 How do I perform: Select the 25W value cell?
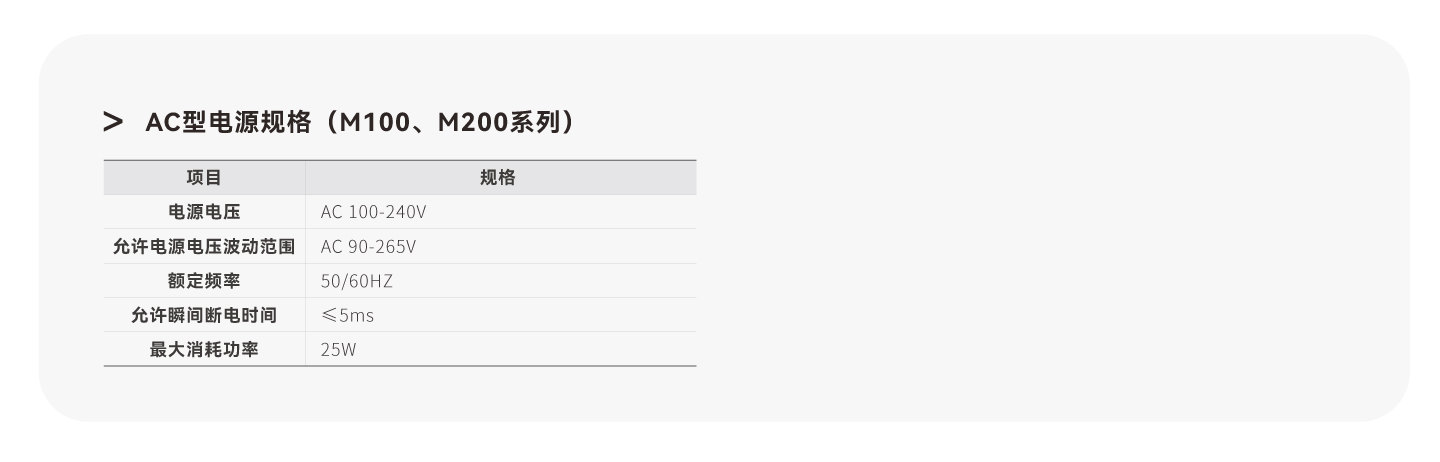(x=339, y=350)
